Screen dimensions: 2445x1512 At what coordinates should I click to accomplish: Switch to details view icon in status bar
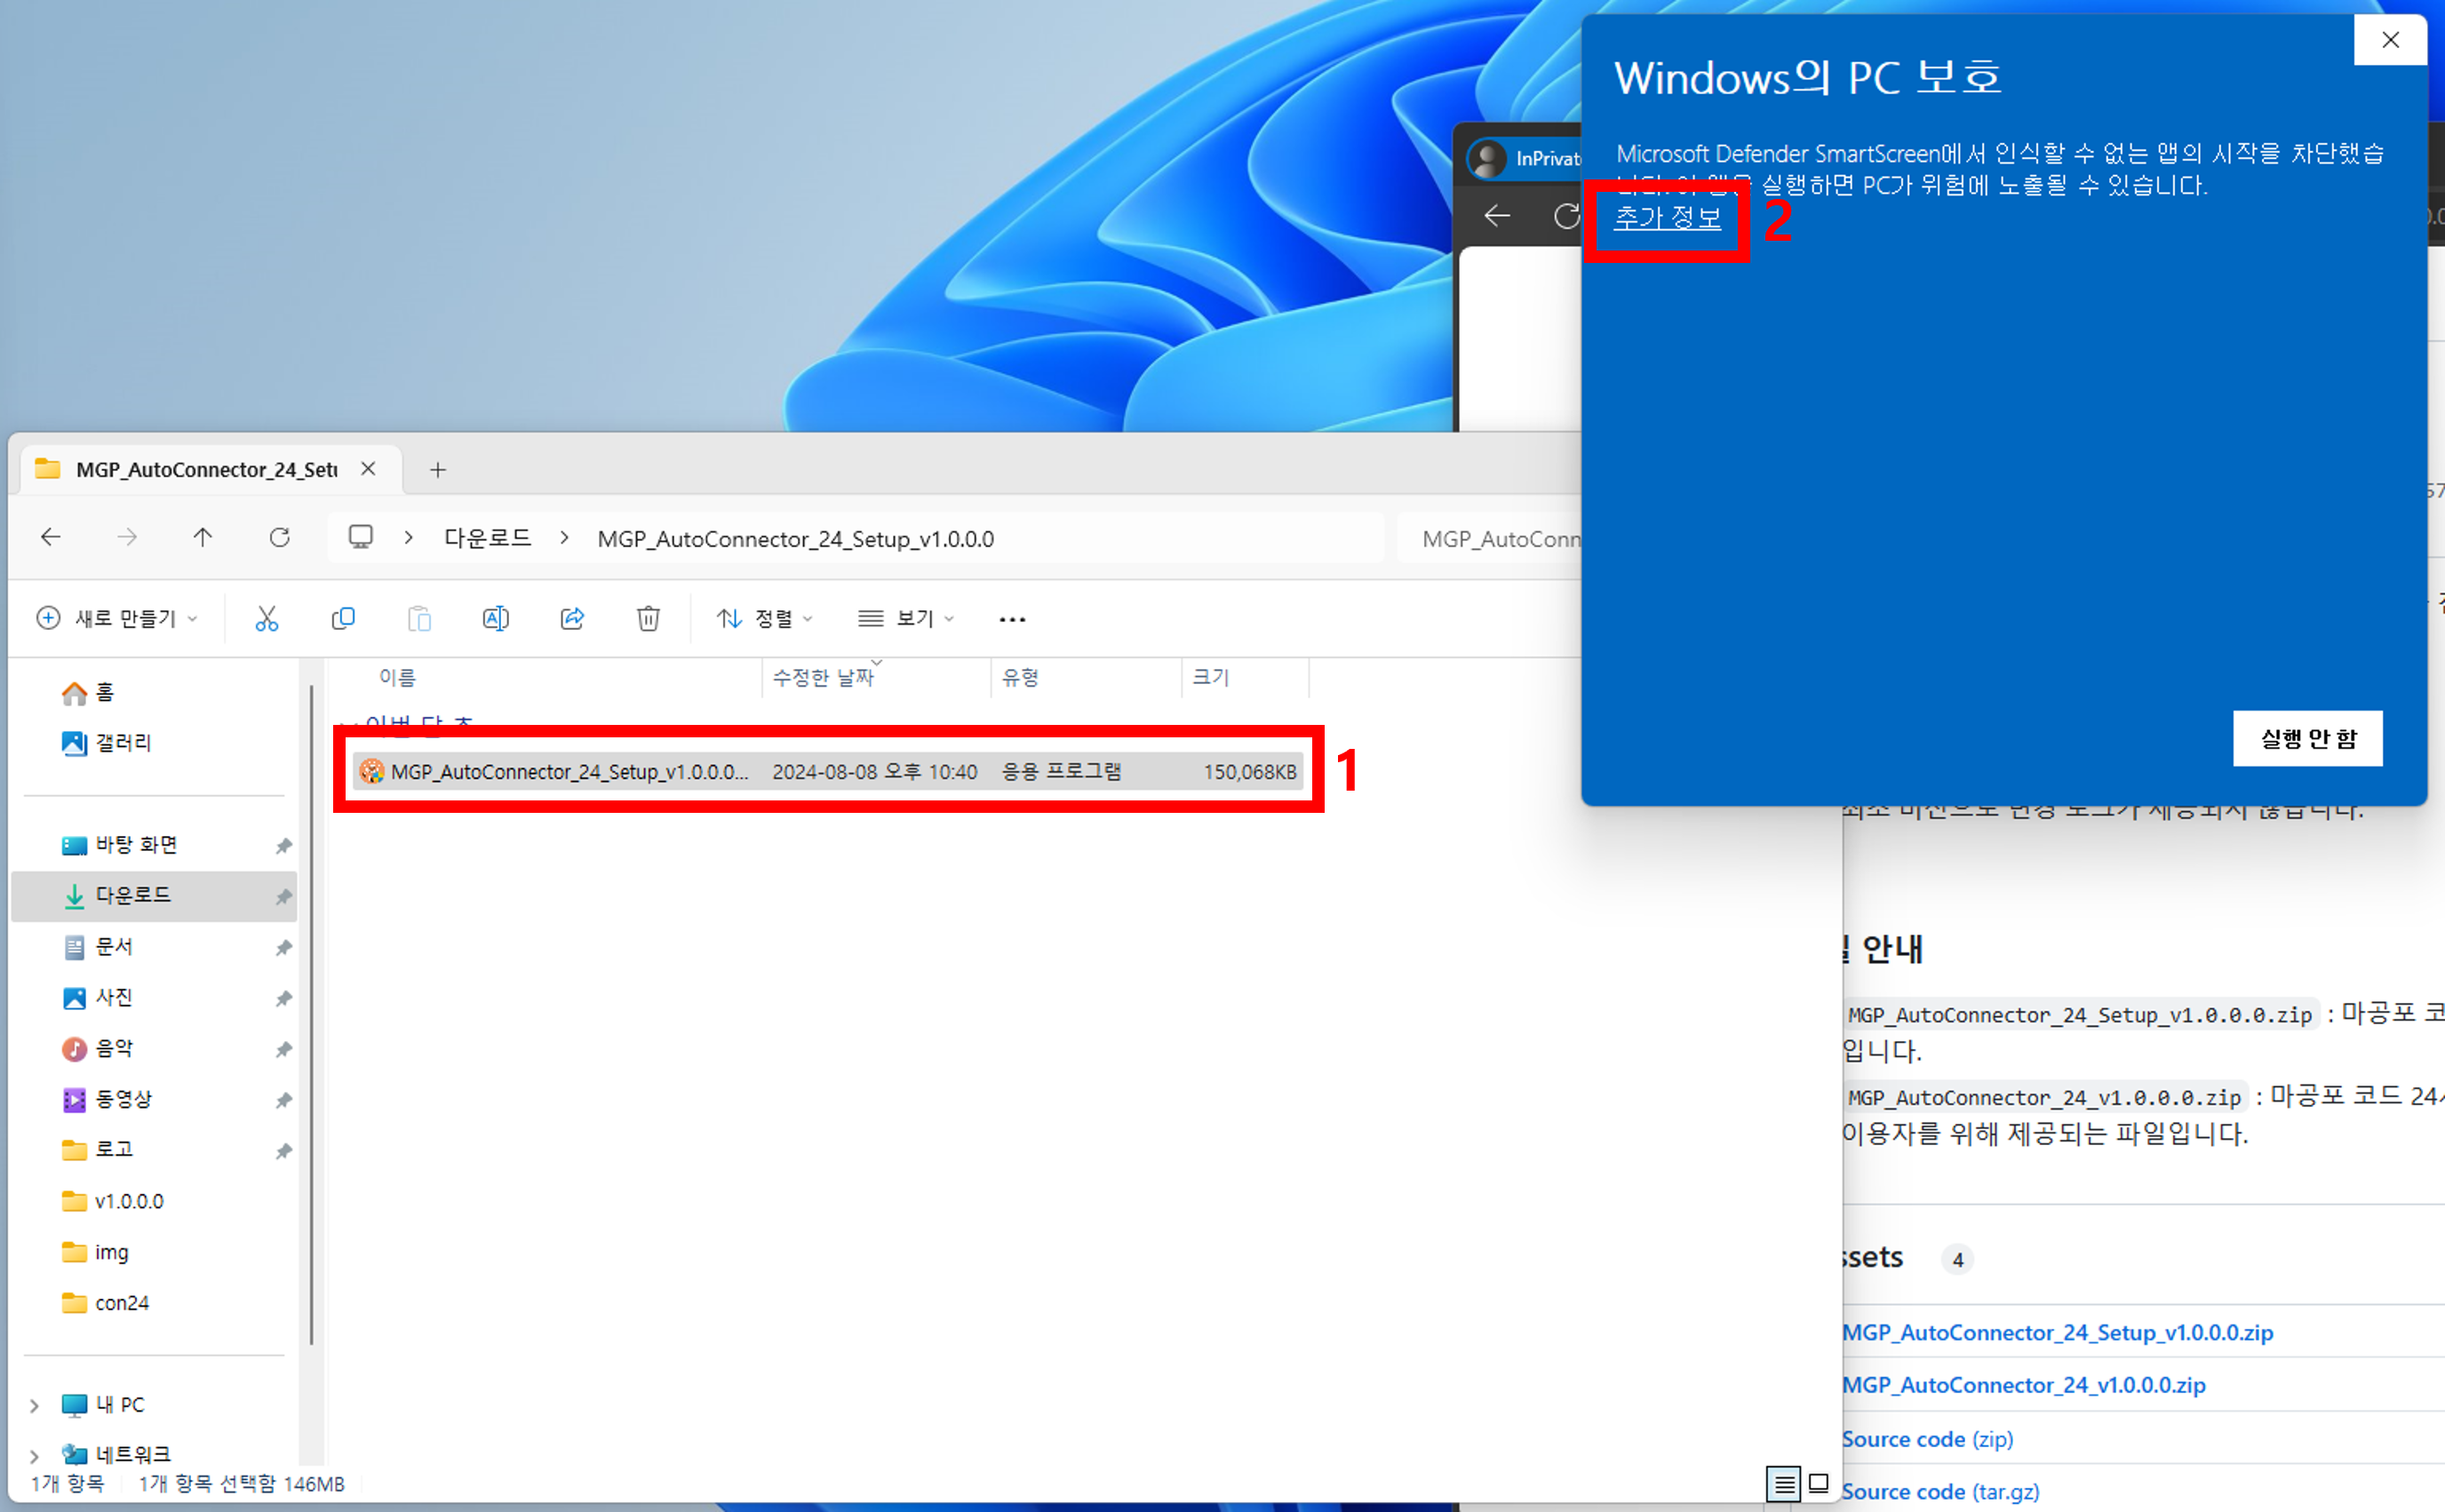click(1784, 1483)
